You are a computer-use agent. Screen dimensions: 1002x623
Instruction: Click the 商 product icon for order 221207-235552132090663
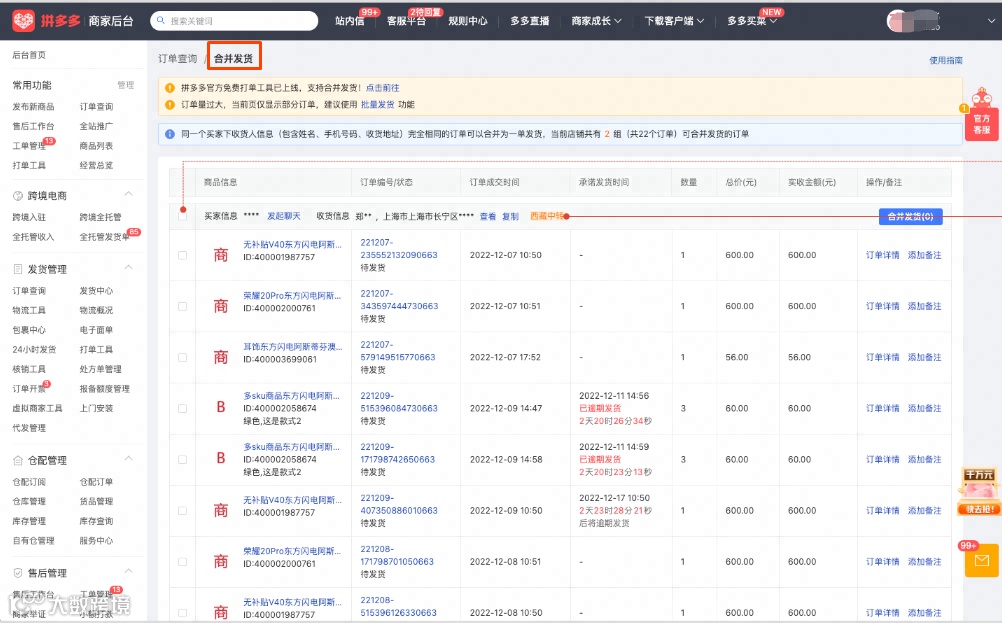220,255
